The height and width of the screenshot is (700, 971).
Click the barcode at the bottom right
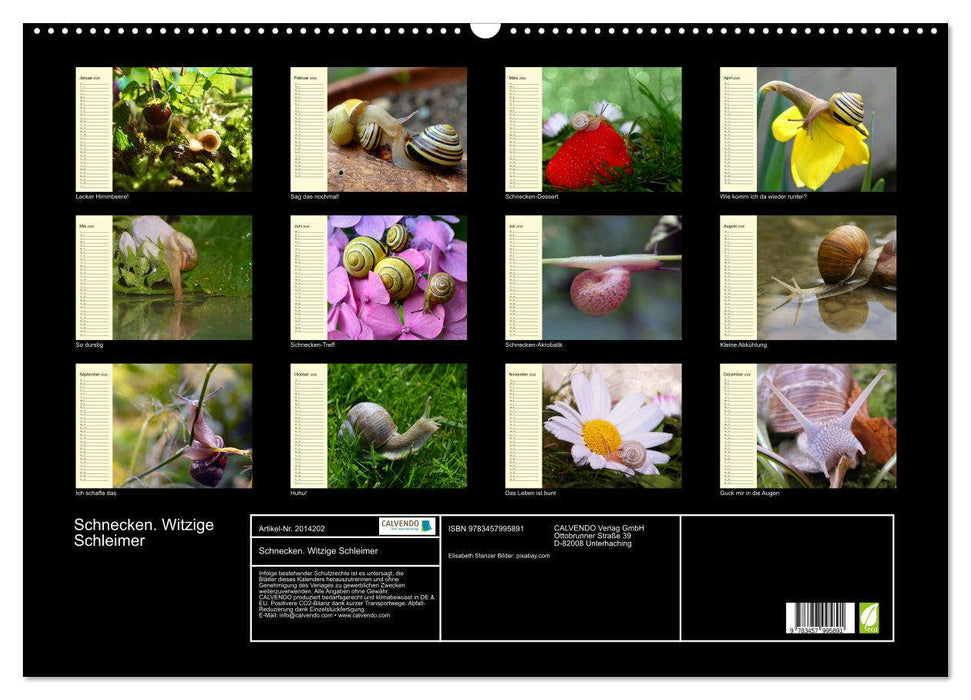point(819,618)
